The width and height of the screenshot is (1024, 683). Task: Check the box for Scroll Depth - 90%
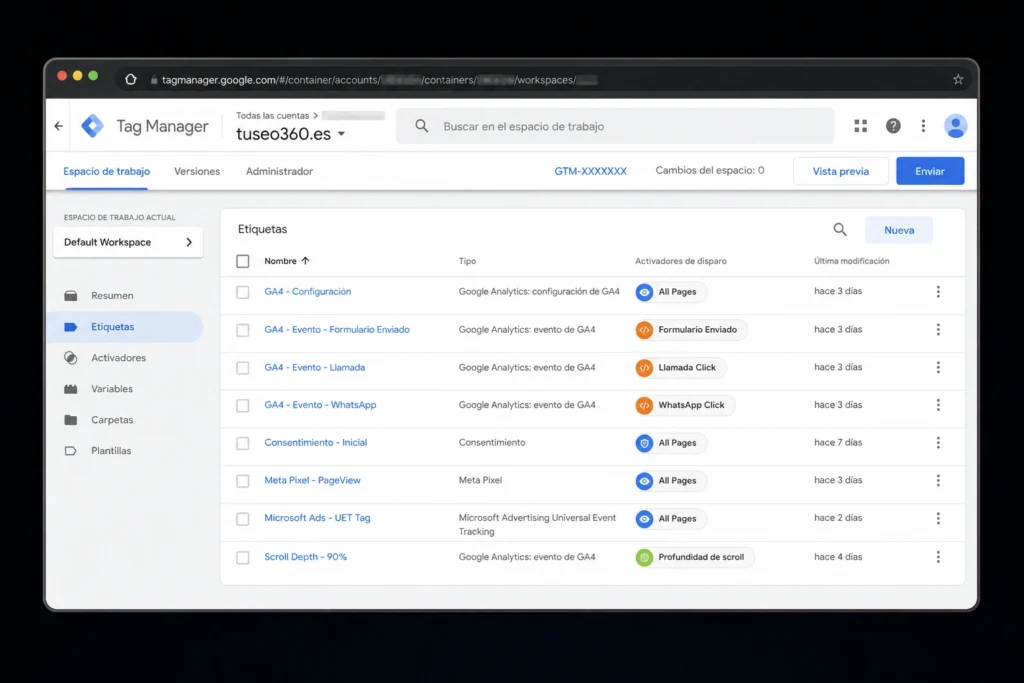243,558
